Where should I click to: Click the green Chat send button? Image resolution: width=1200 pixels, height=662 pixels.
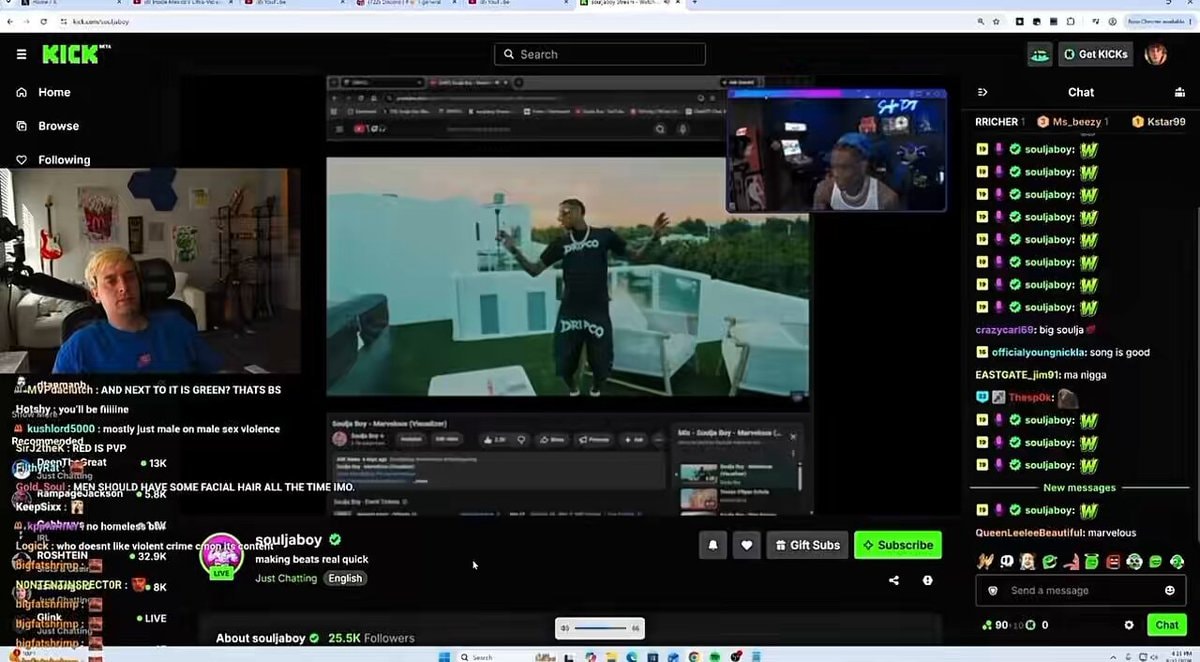(1166, 625)
